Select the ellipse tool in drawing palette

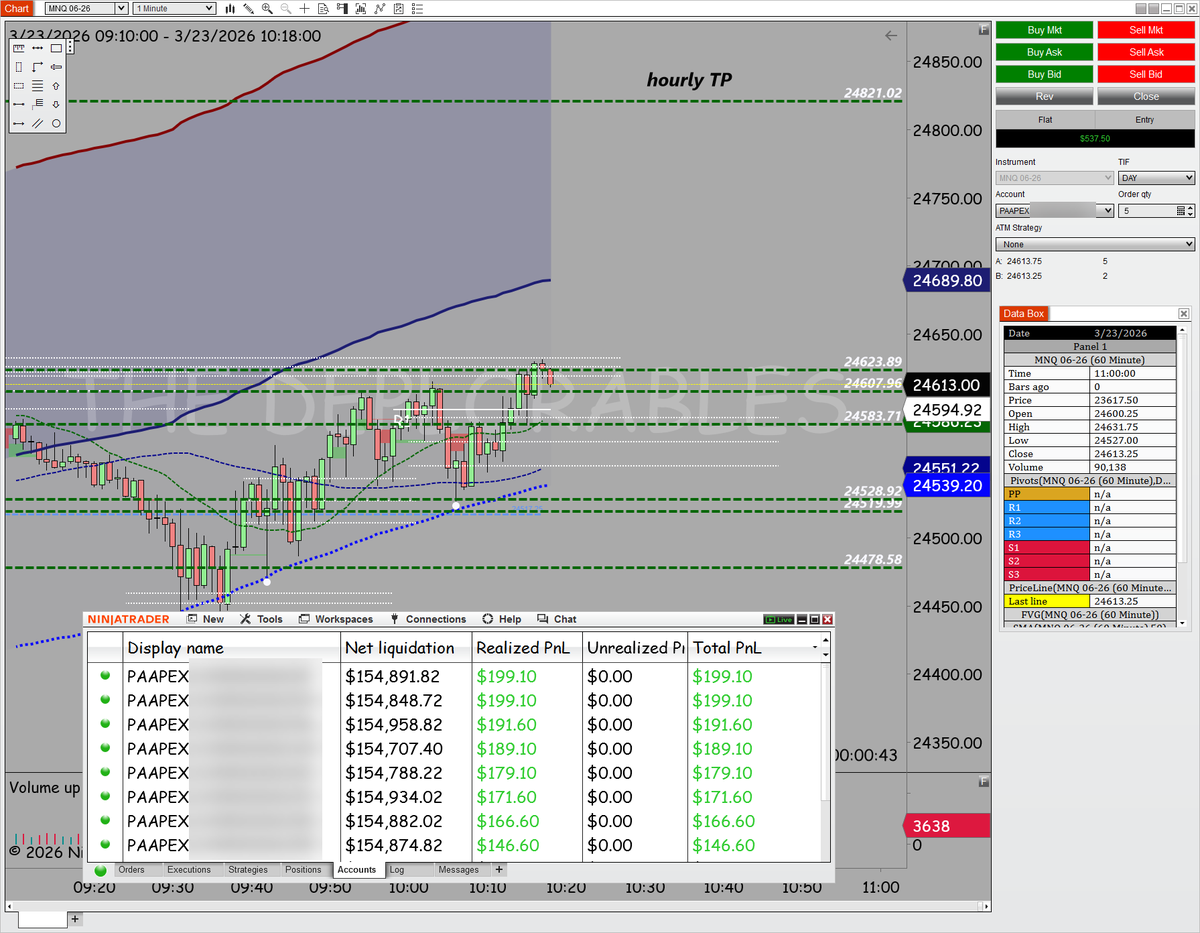56,123
